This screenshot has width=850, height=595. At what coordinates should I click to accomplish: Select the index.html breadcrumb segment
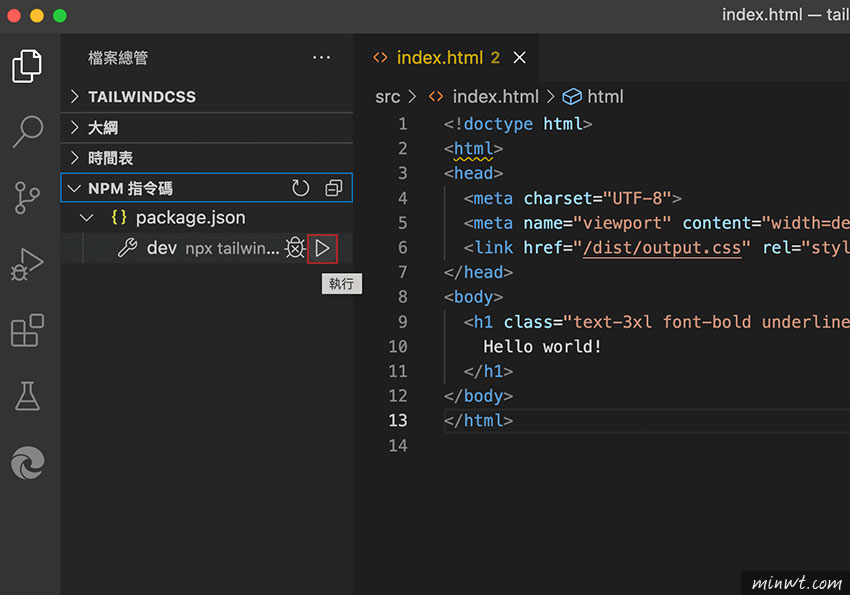(x=495, y=97)
